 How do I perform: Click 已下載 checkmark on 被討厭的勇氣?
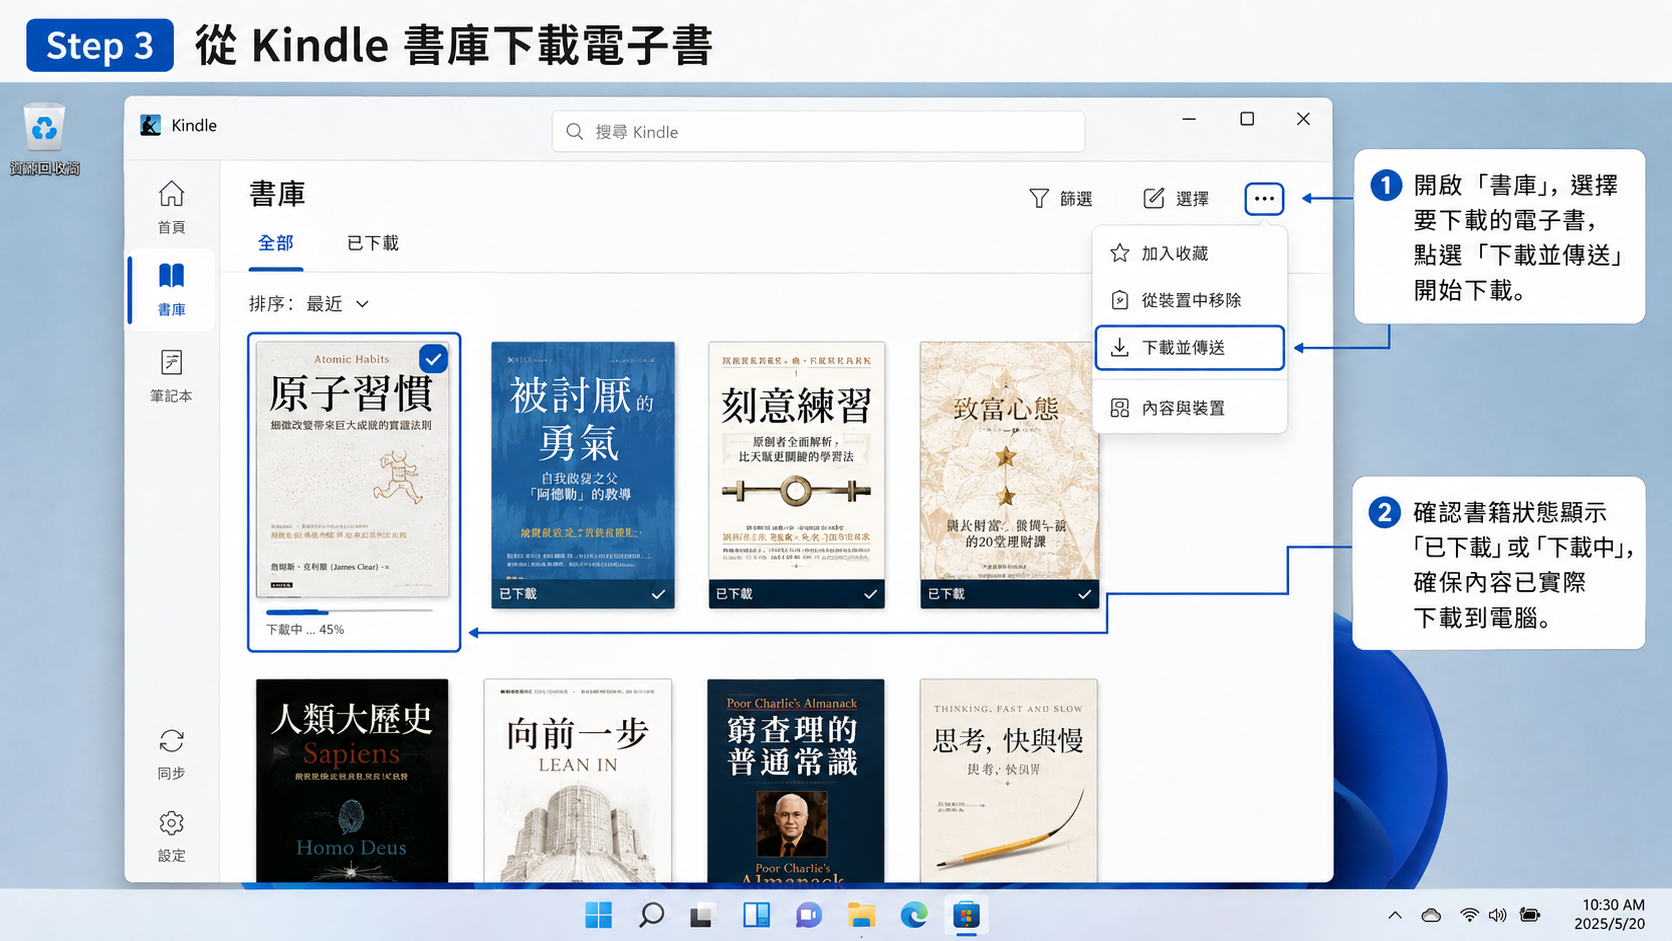pyautogui.click(x=658, y=594)
